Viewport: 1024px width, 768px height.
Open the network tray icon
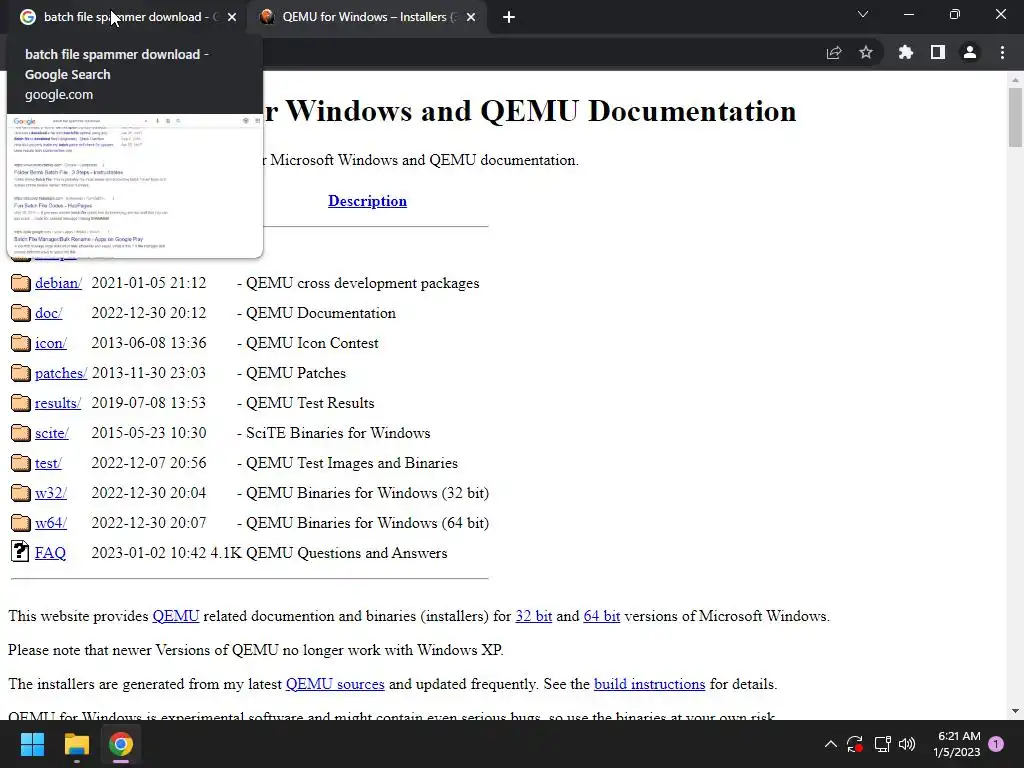(x=882, y=744)
